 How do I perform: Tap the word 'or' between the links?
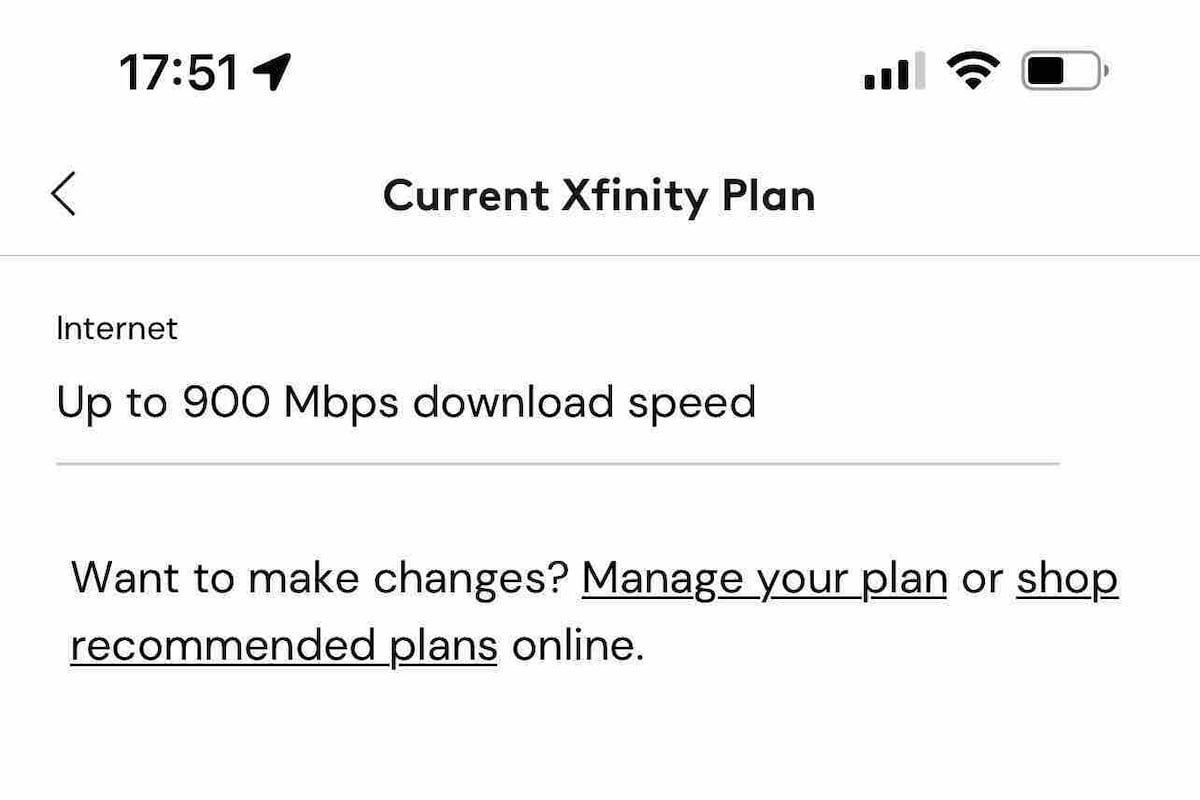pyautogui.click(x=982, y=580)
